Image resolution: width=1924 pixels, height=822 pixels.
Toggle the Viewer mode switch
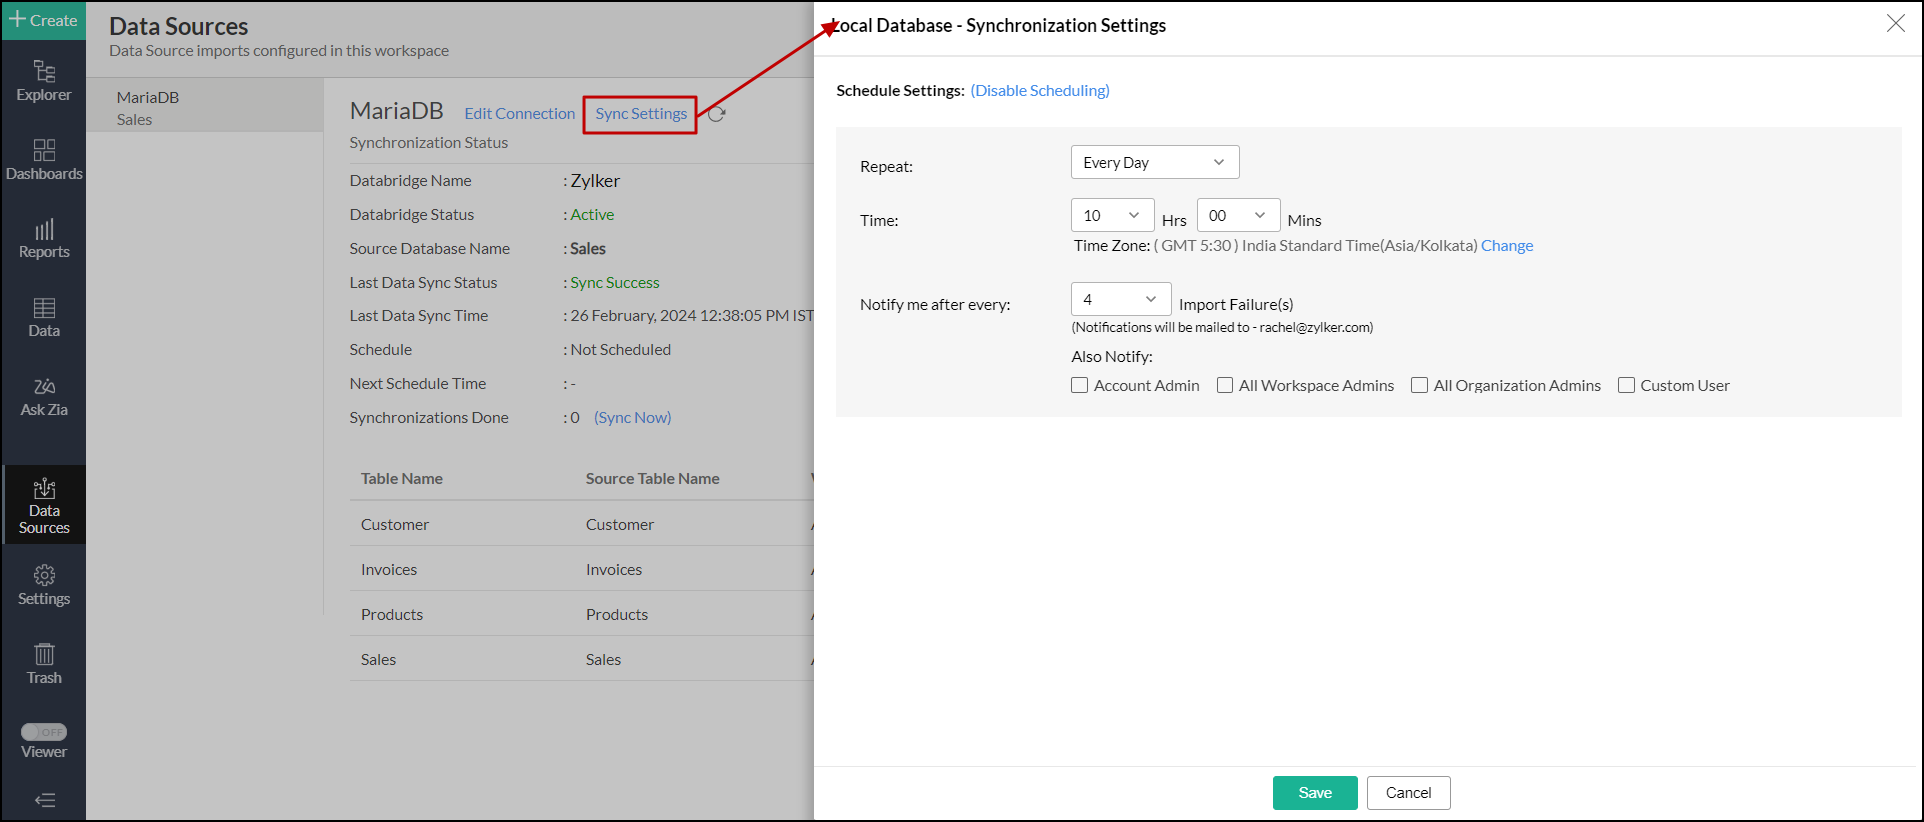[x=44, y=732]
